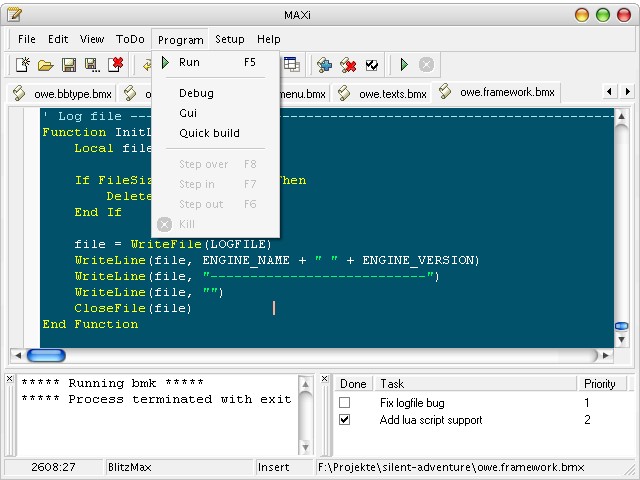640x480 pixels.
Task: Delete a todo task with the red X scroll icon
Action: (348, 65)
